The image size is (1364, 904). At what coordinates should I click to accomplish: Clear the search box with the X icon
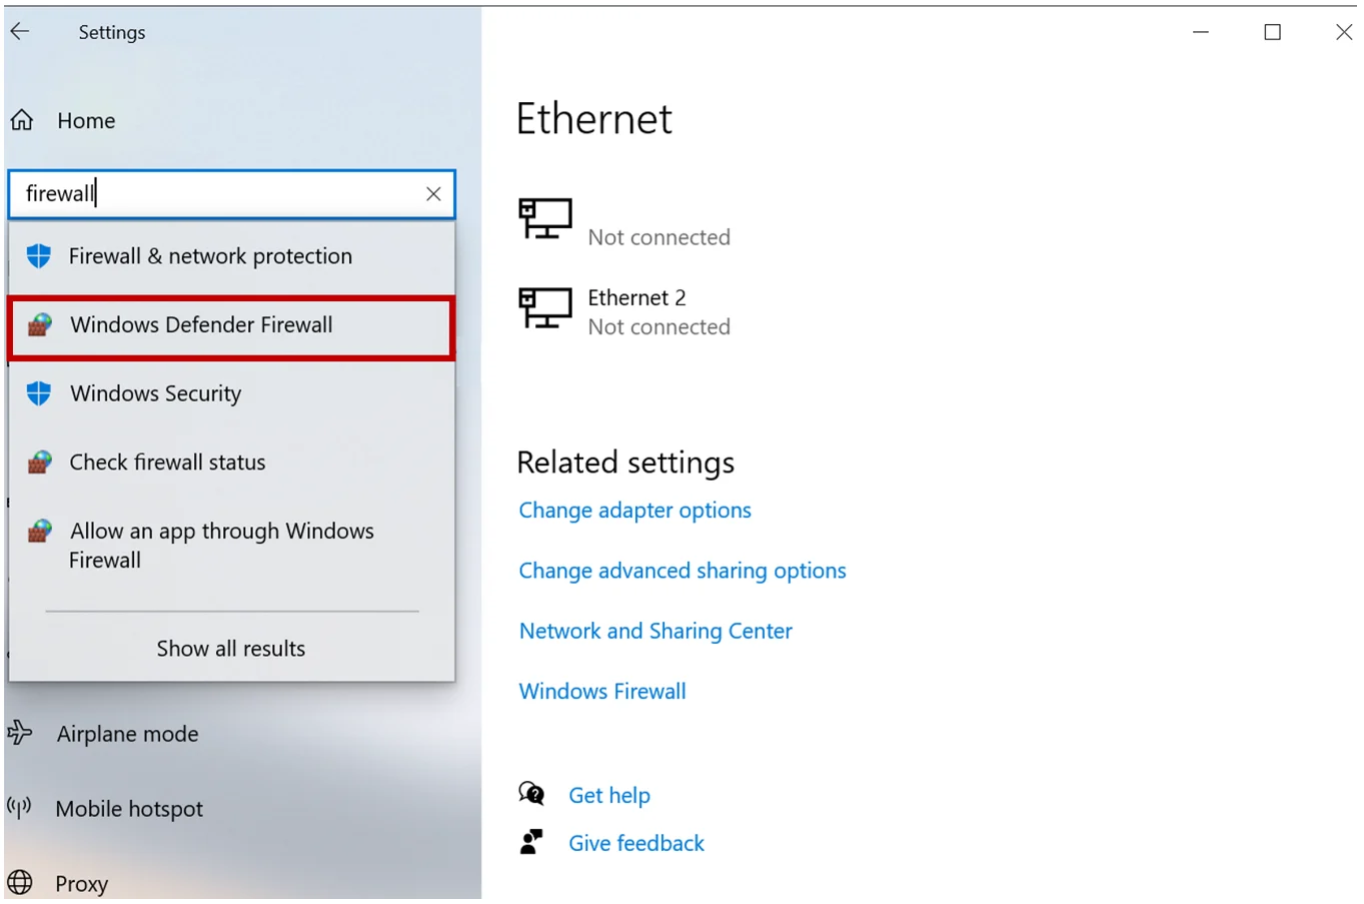[x=433, y=194]
